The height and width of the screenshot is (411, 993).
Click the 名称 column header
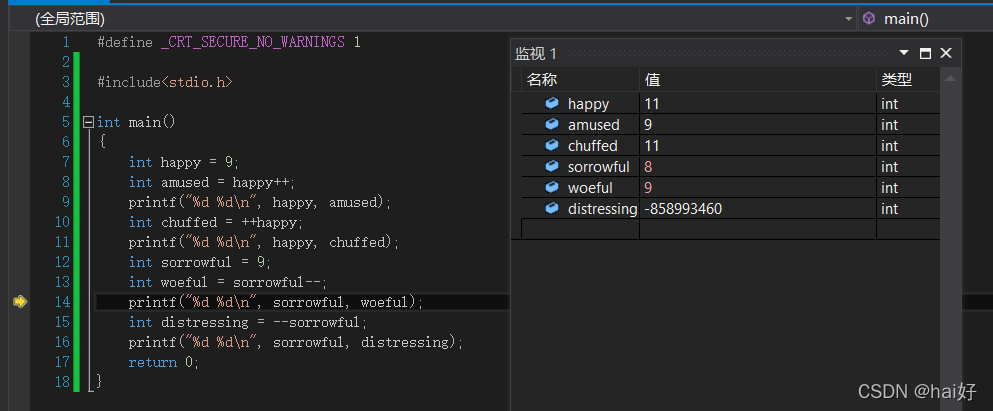pyautogui.click(x=542, y=80)
